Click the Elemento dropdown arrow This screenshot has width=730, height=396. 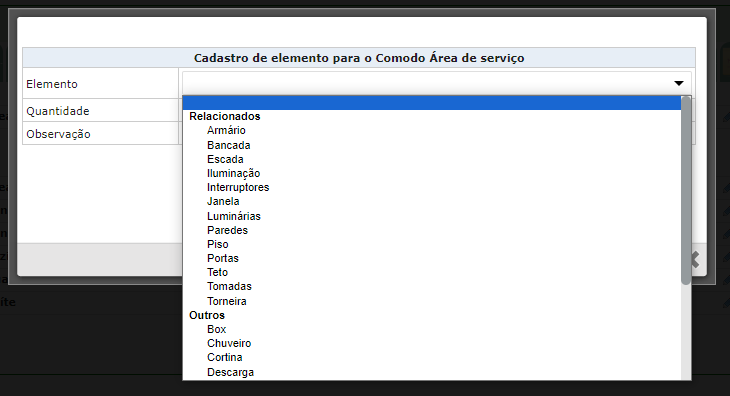(x=678, y=83)
